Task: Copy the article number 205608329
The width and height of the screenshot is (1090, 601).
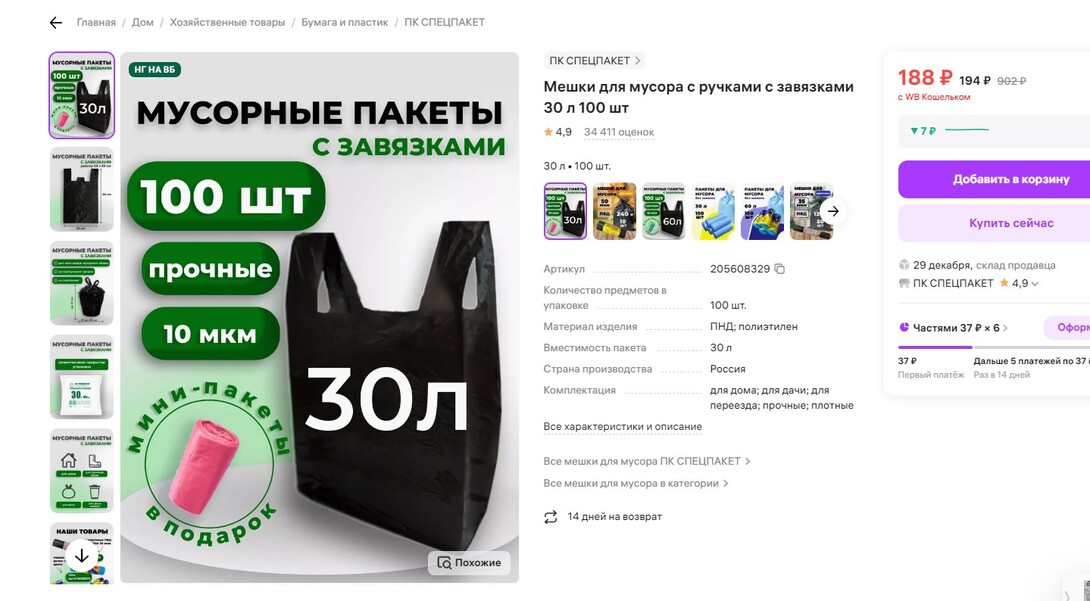Action: tap(779, 269)
